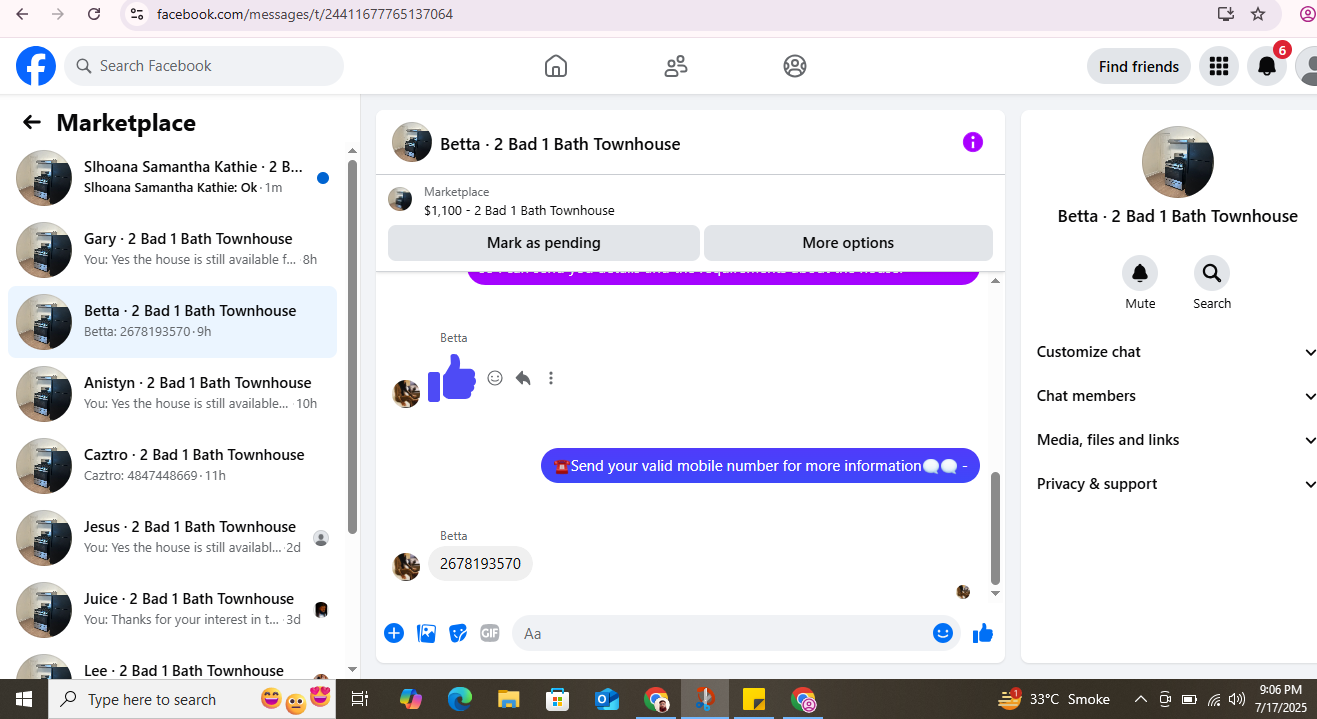Open the Facebook menu grid icon

[x=1218, y=66]
